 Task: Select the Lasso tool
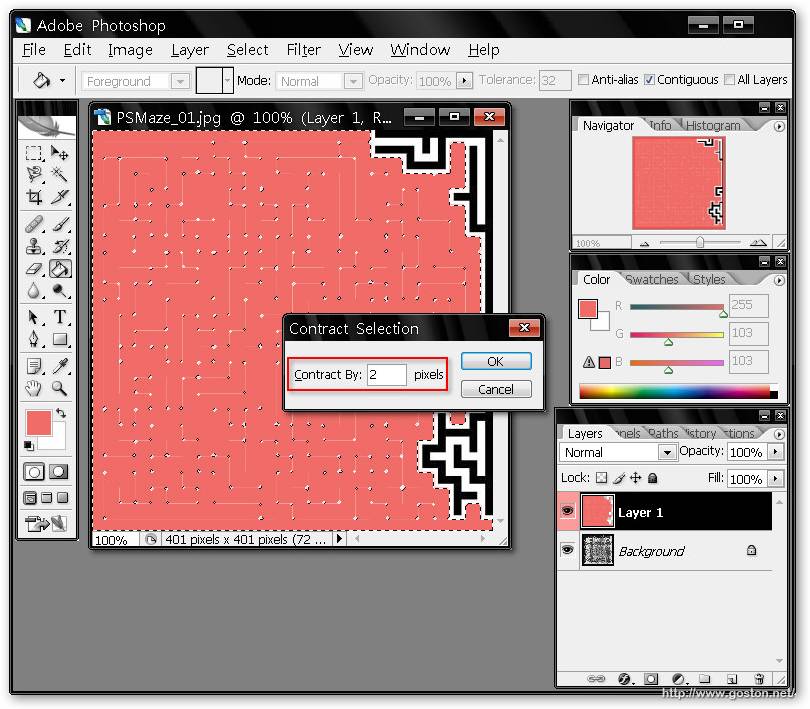(34, 175)
